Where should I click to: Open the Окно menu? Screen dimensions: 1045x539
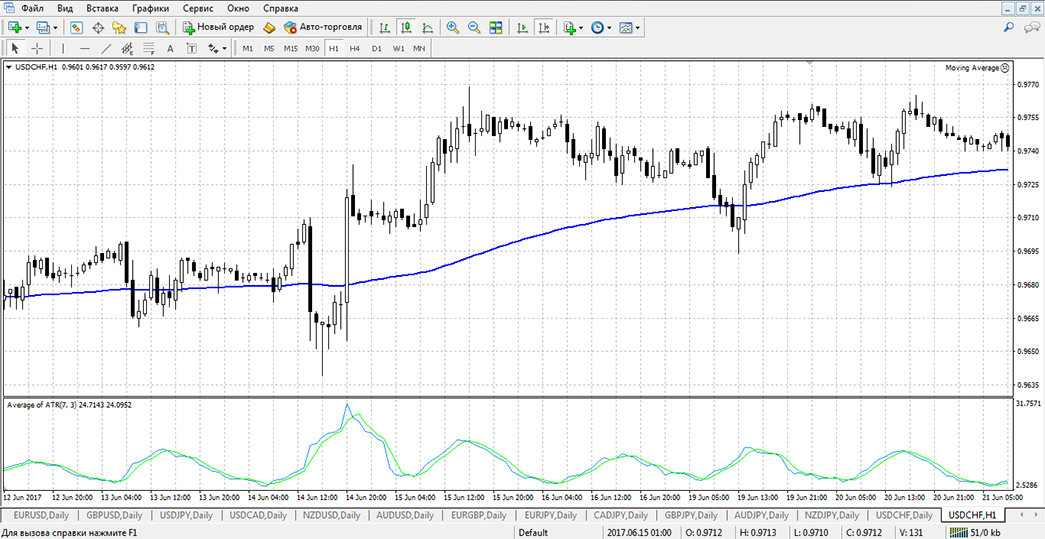(238, 9)
